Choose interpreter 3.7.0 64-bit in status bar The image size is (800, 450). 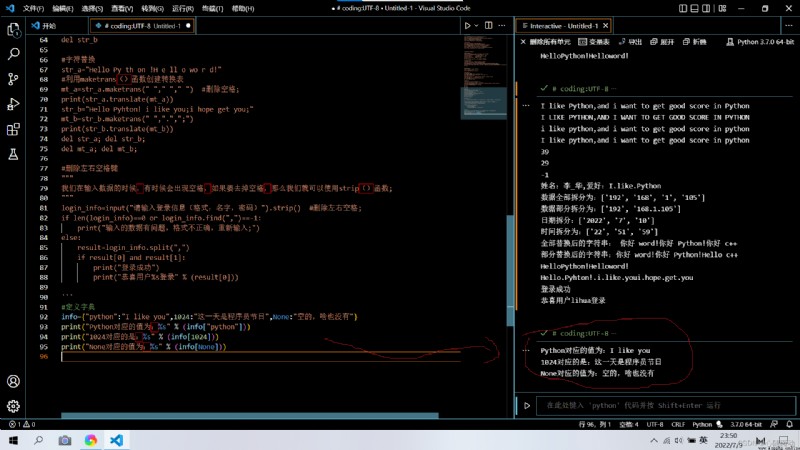[x=745, y=424]
